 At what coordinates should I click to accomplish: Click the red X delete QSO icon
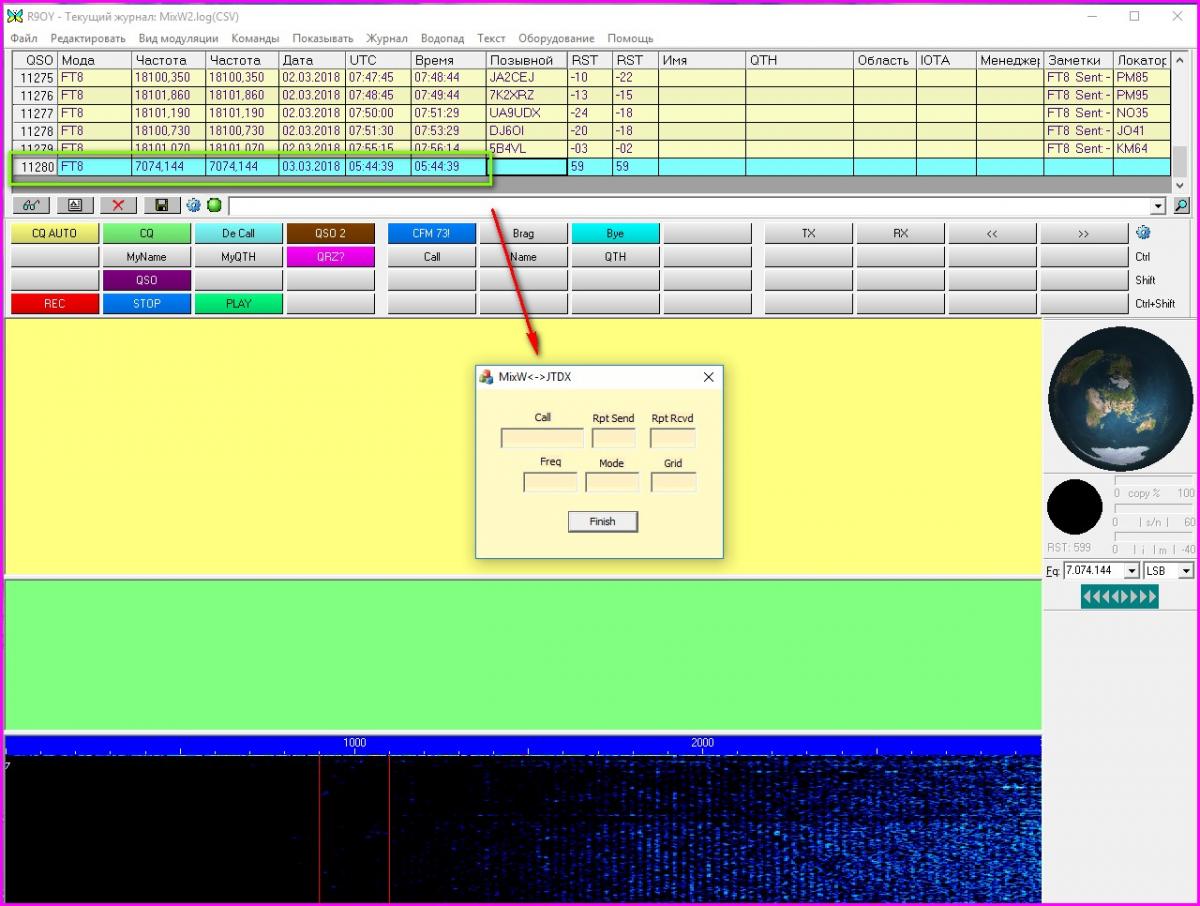click(118, 205)
